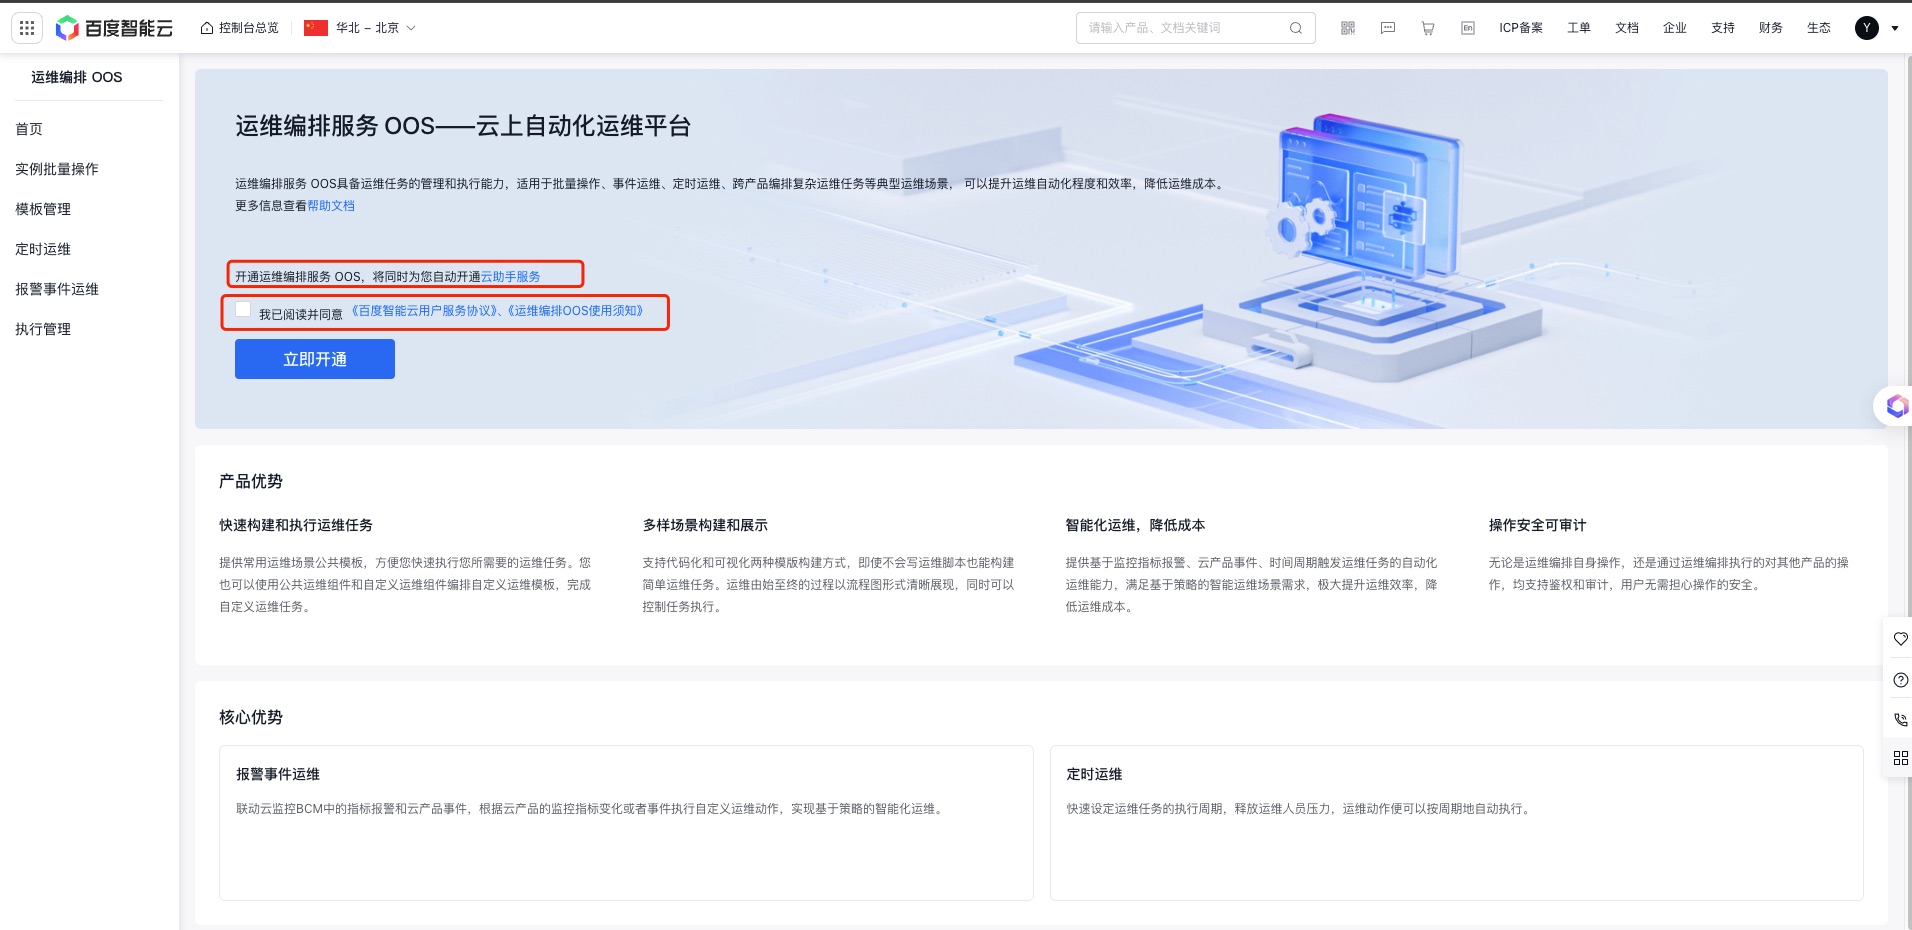Click the phone contact icon
This screenshot has width=1912, height=930.
tap(1900, 719)
